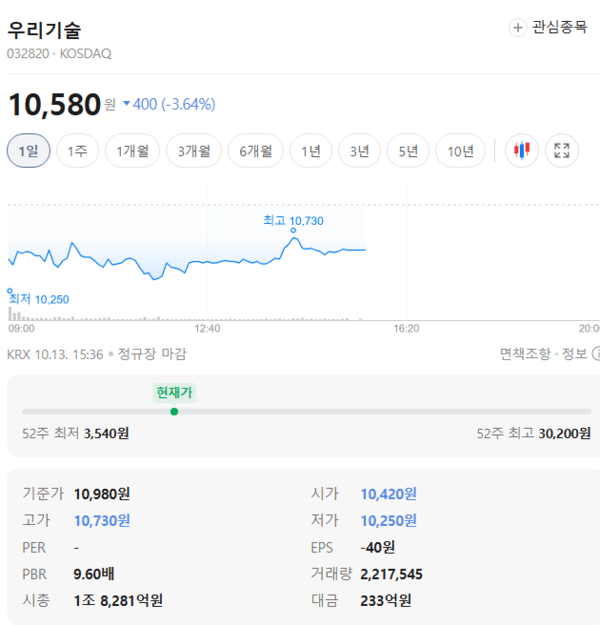Screen dimensions: 600x625
Task: Click the 기준가 value 10,980원
Action: (102, 494)
